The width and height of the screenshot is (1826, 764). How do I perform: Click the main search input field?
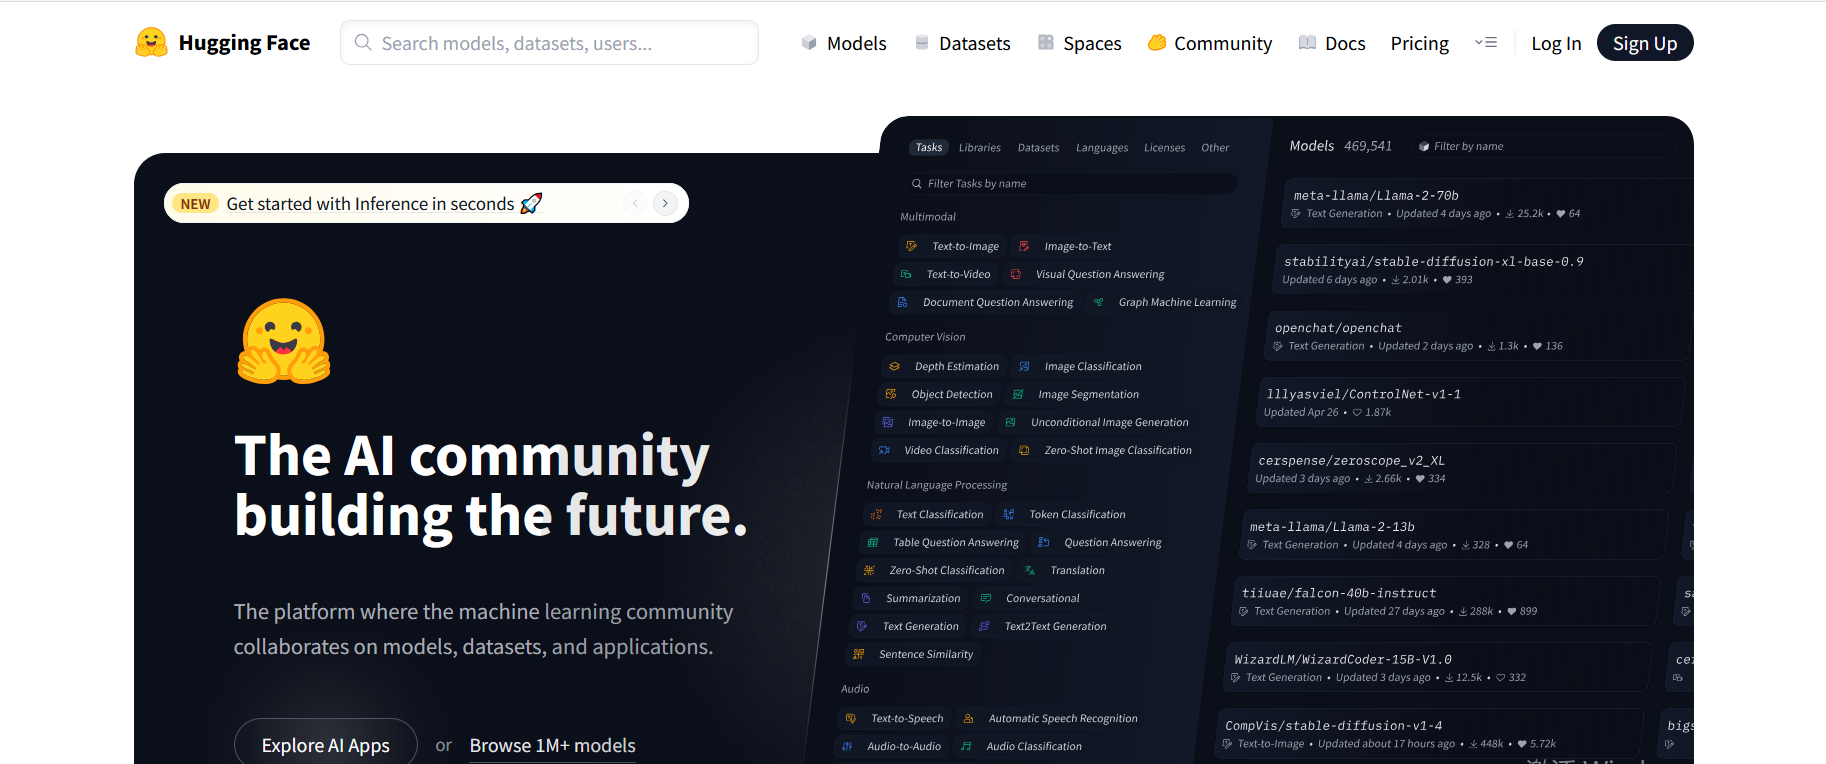(x=549, y=43)
